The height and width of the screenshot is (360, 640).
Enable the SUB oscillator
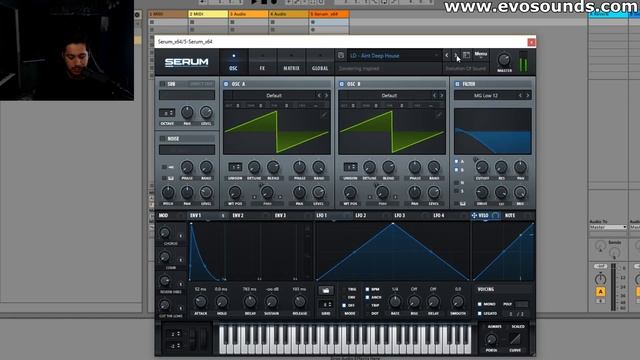point(162,84)
